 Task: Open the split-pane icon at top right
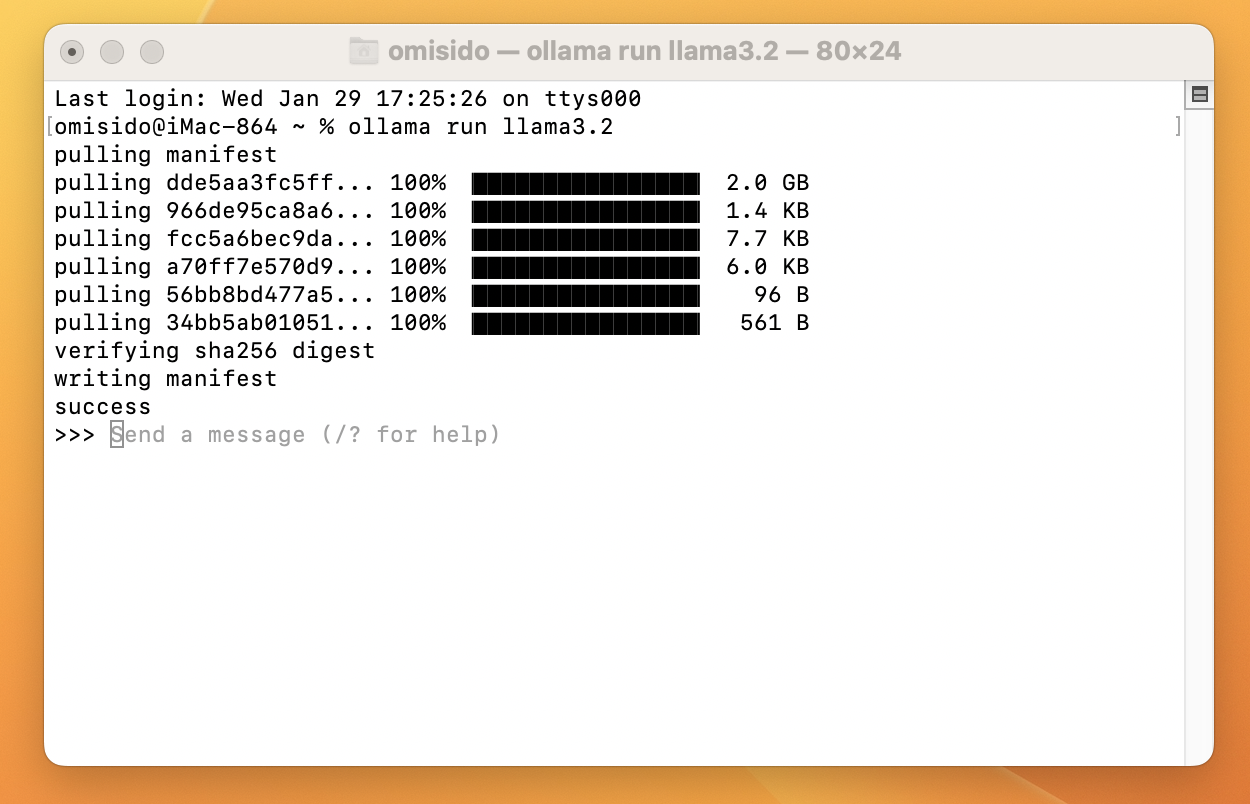(x=1199, y=93)
